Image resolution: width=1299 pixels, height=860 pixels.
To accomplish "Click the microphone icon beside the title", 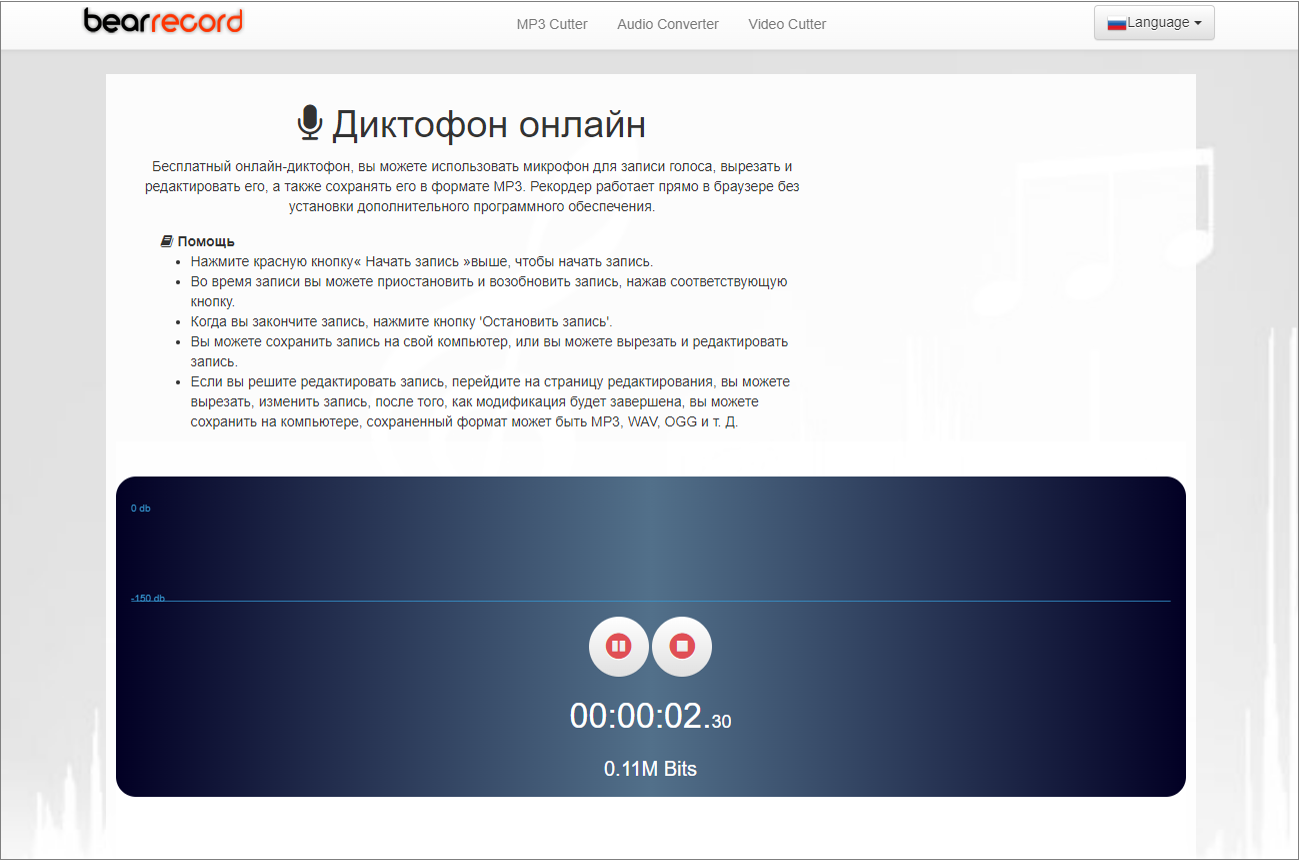I will [x=310, y=123].
